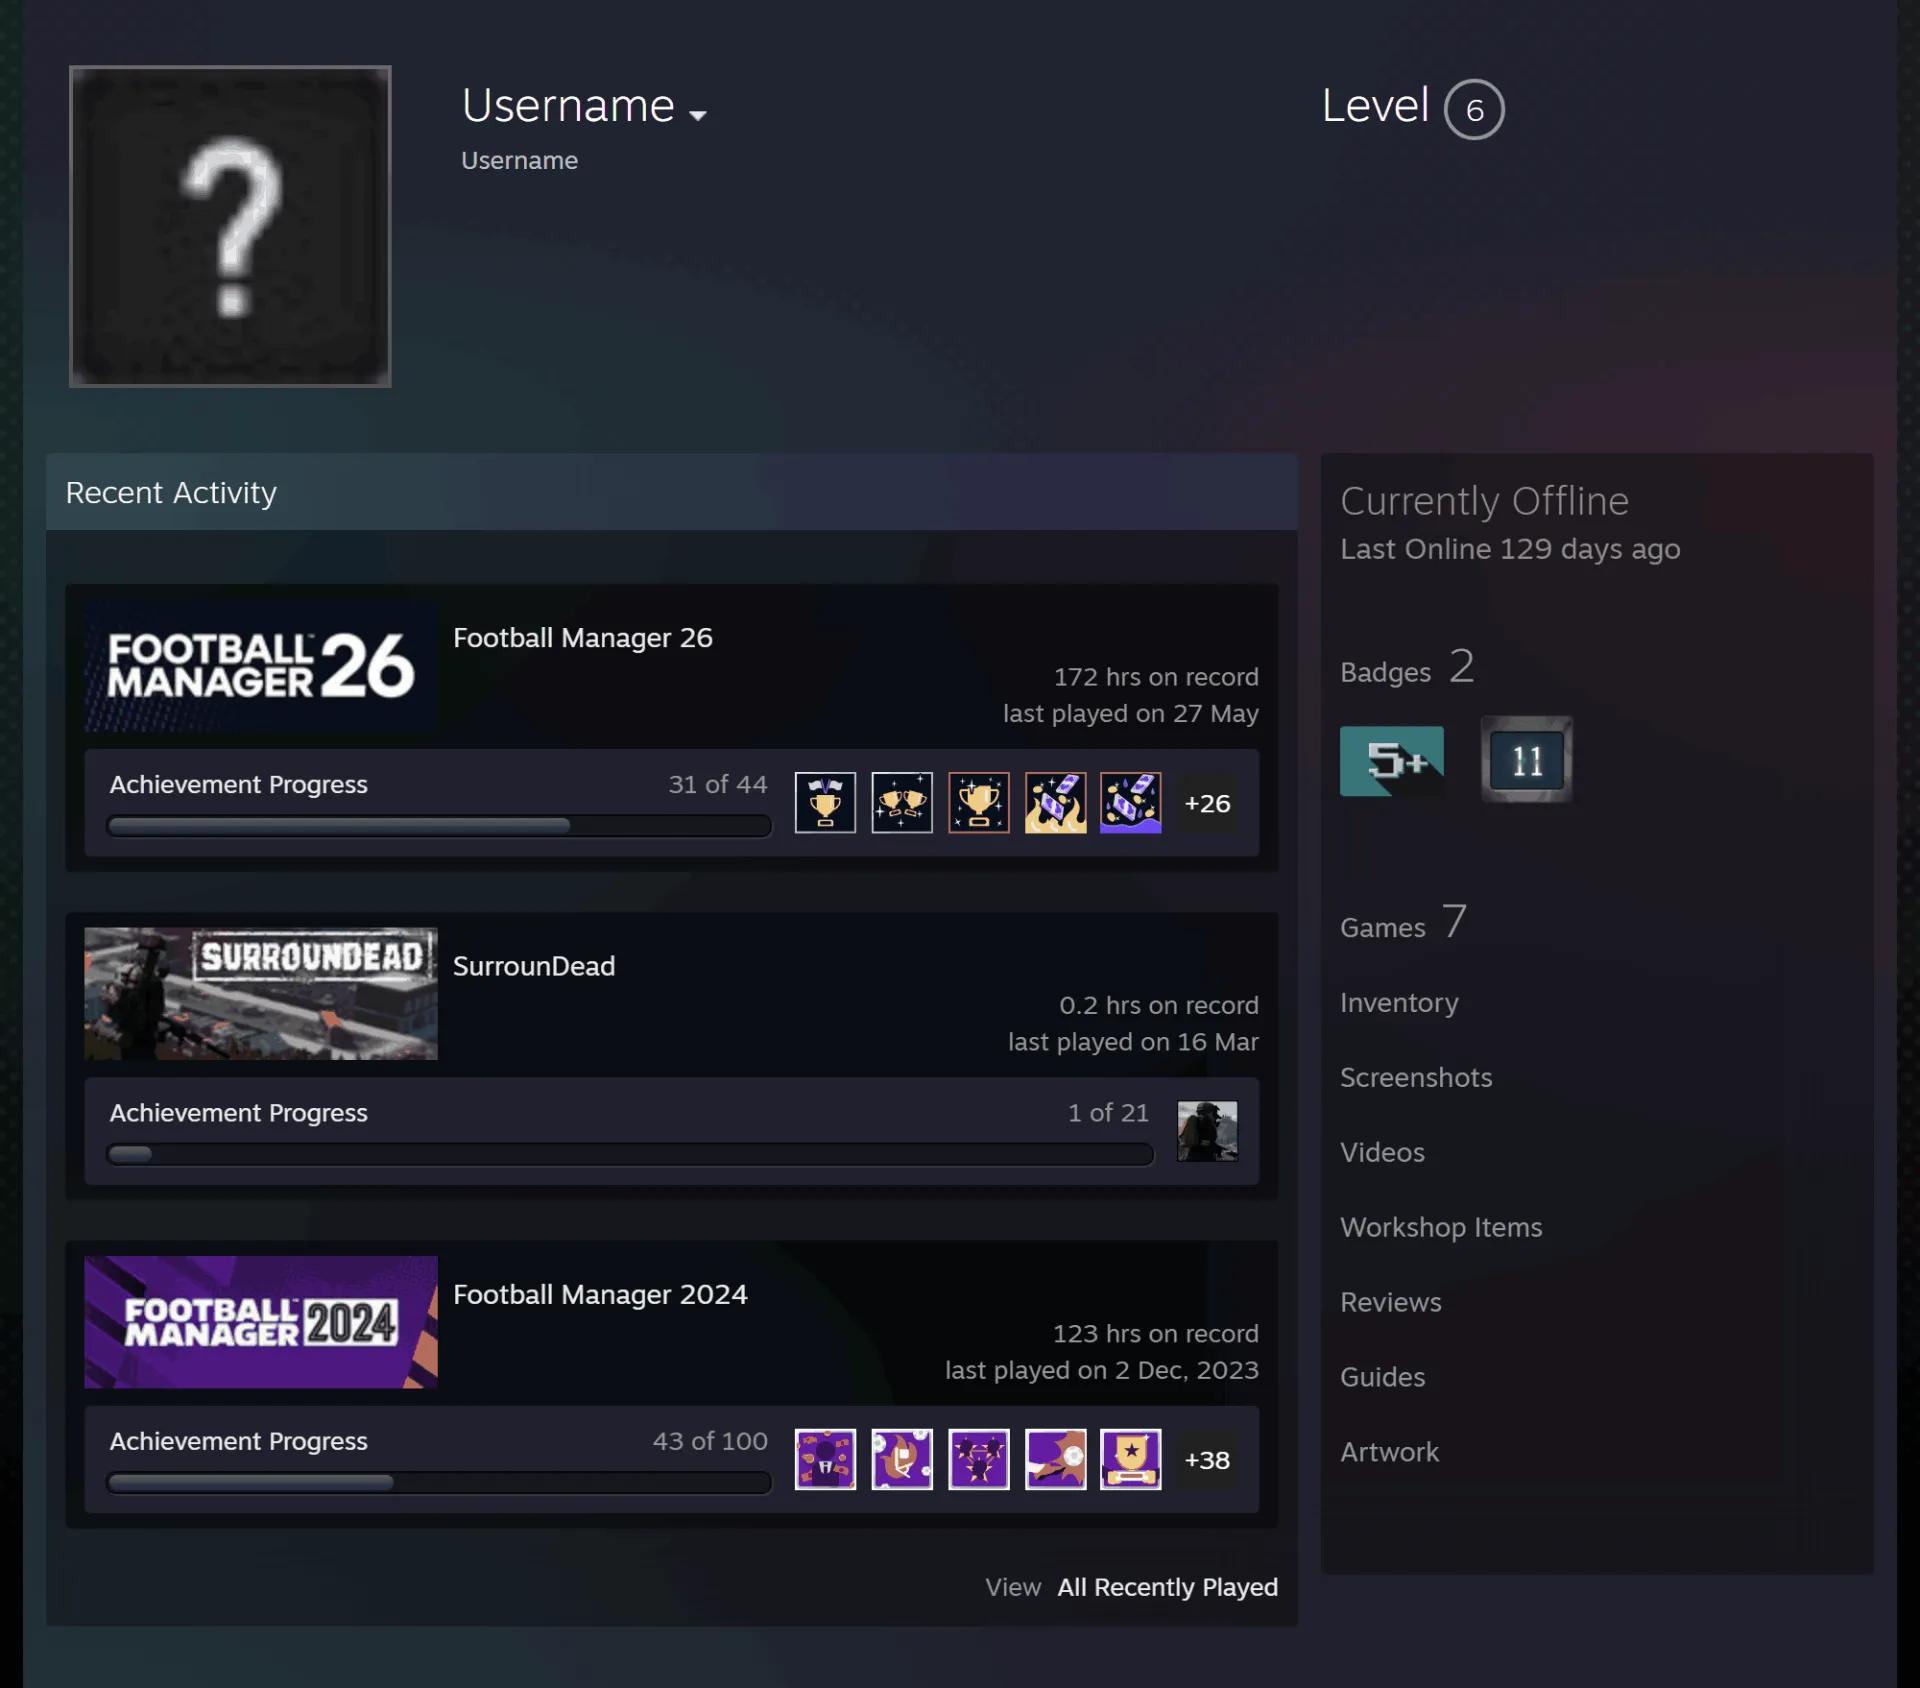
Task: Open the Football Manager 26 title link
Action: pyautogui.click(x=583, y=638)
